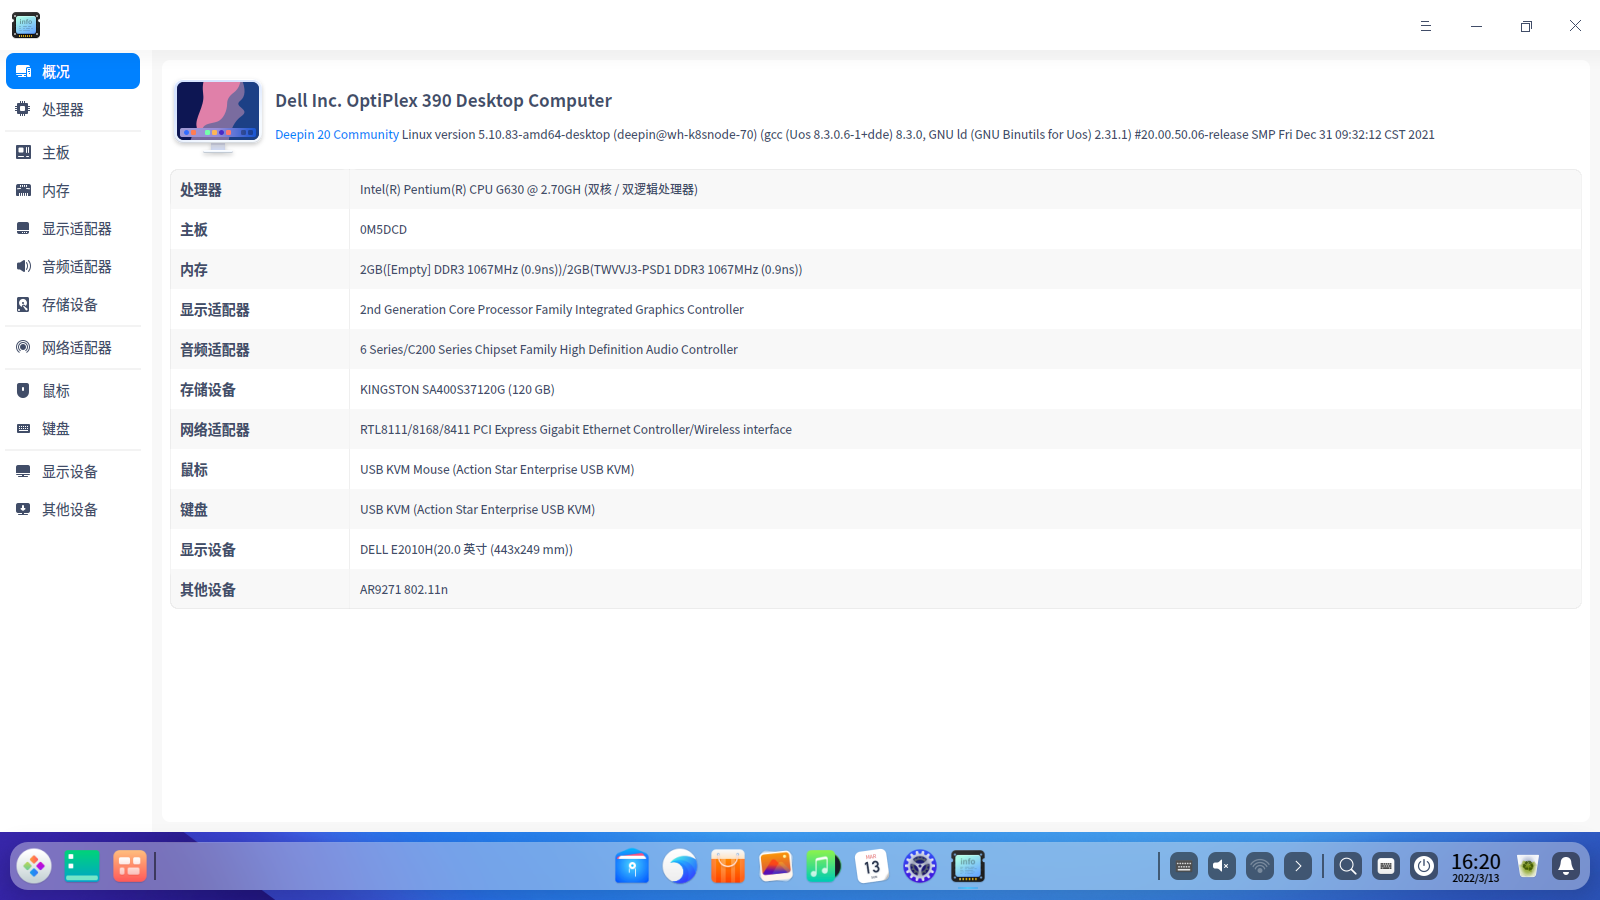
Task: Click the Intel Pentium G630 processor value
Action: pyautogui.click(x=529, y=189)
